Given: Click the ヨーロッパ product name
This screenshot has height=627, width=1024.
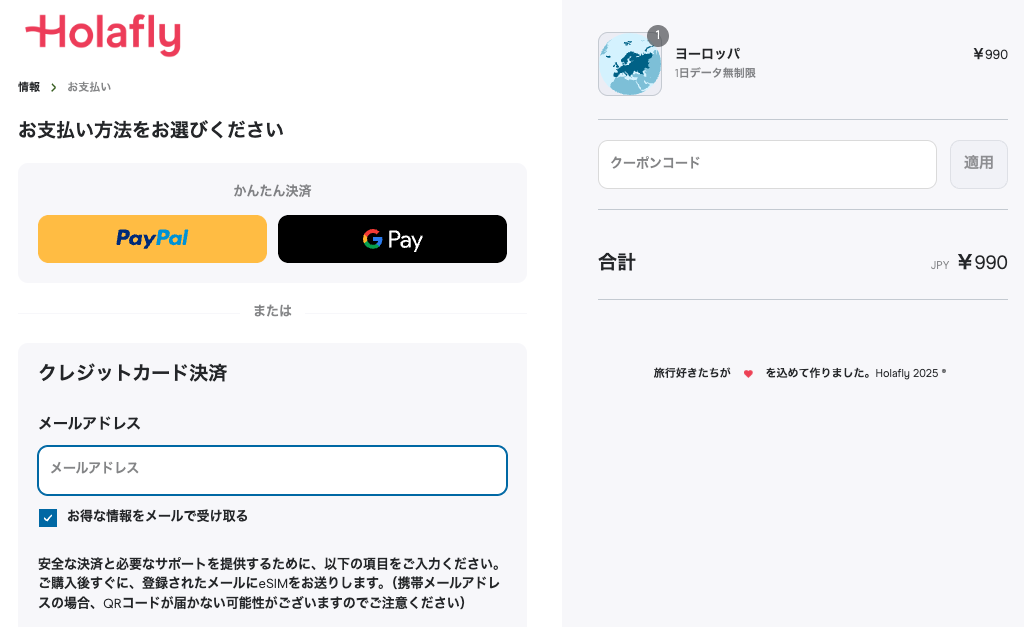Looking at the screenshot, I should click(707, 54).
